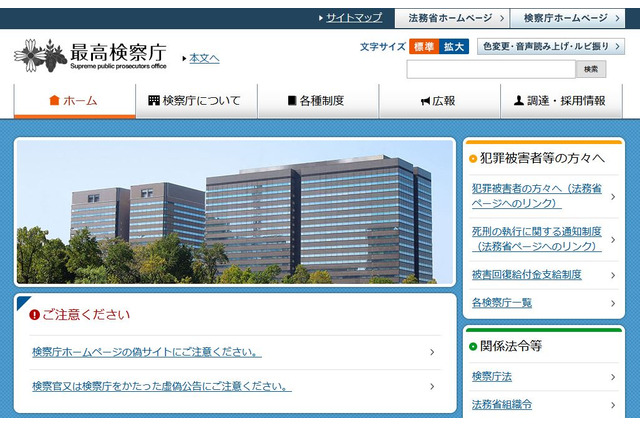Open 検察官又は検察庁をかたった虚偽公告 warning link
This screenshot has width=640, height=426.
[162, 386]
